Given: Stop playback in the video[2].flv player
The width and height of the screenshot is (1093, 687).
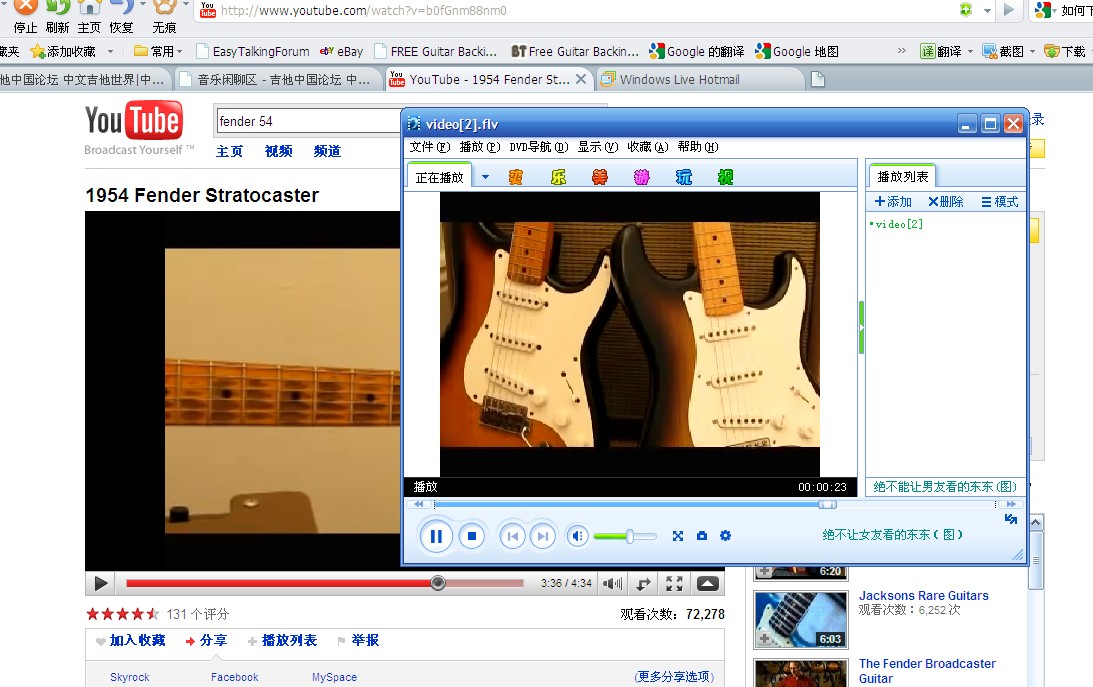Looking at the screenshot, I should [472, 537].
